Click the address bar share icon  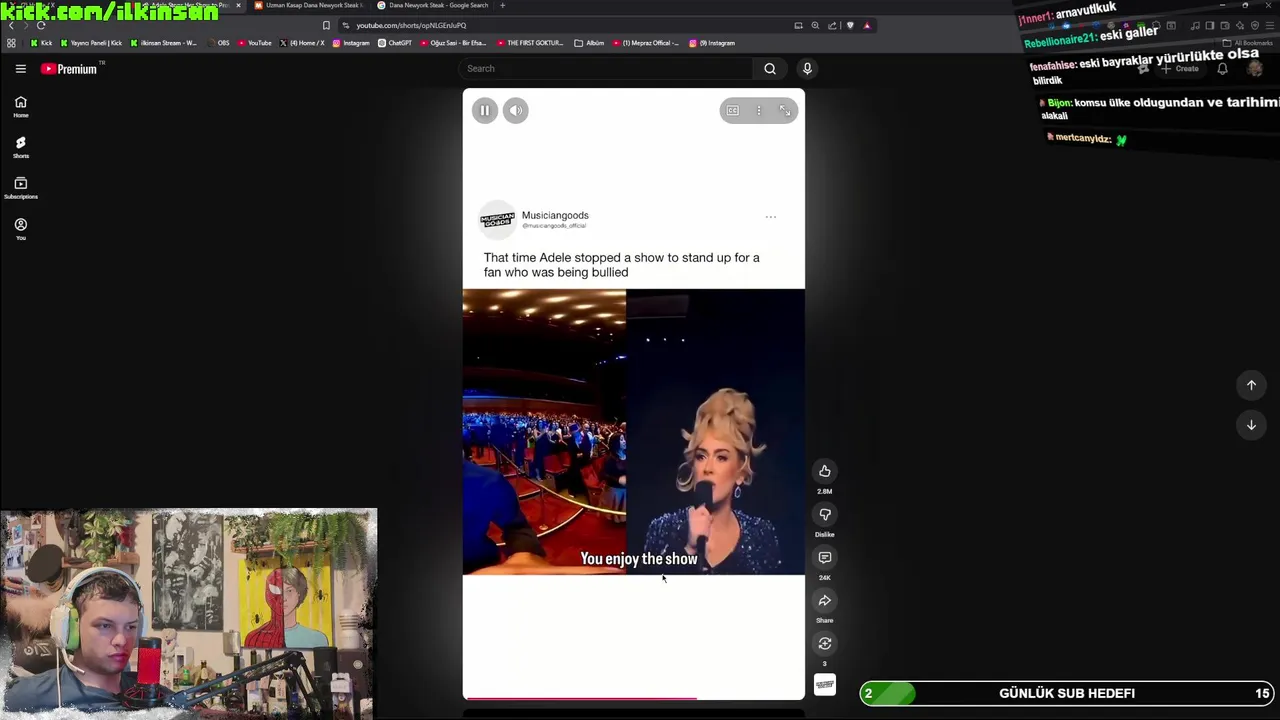pos(832,25)
